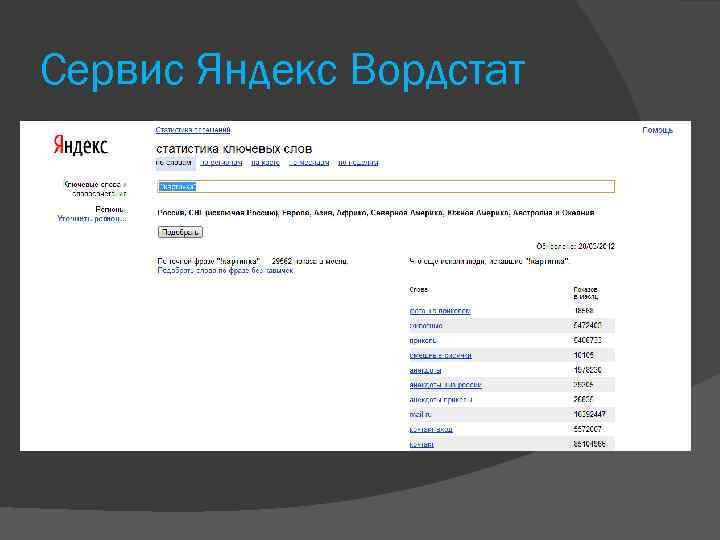Open the 'mail.ru' keyword link
This screenshot has height=540, width=720.
click(420, 414)
